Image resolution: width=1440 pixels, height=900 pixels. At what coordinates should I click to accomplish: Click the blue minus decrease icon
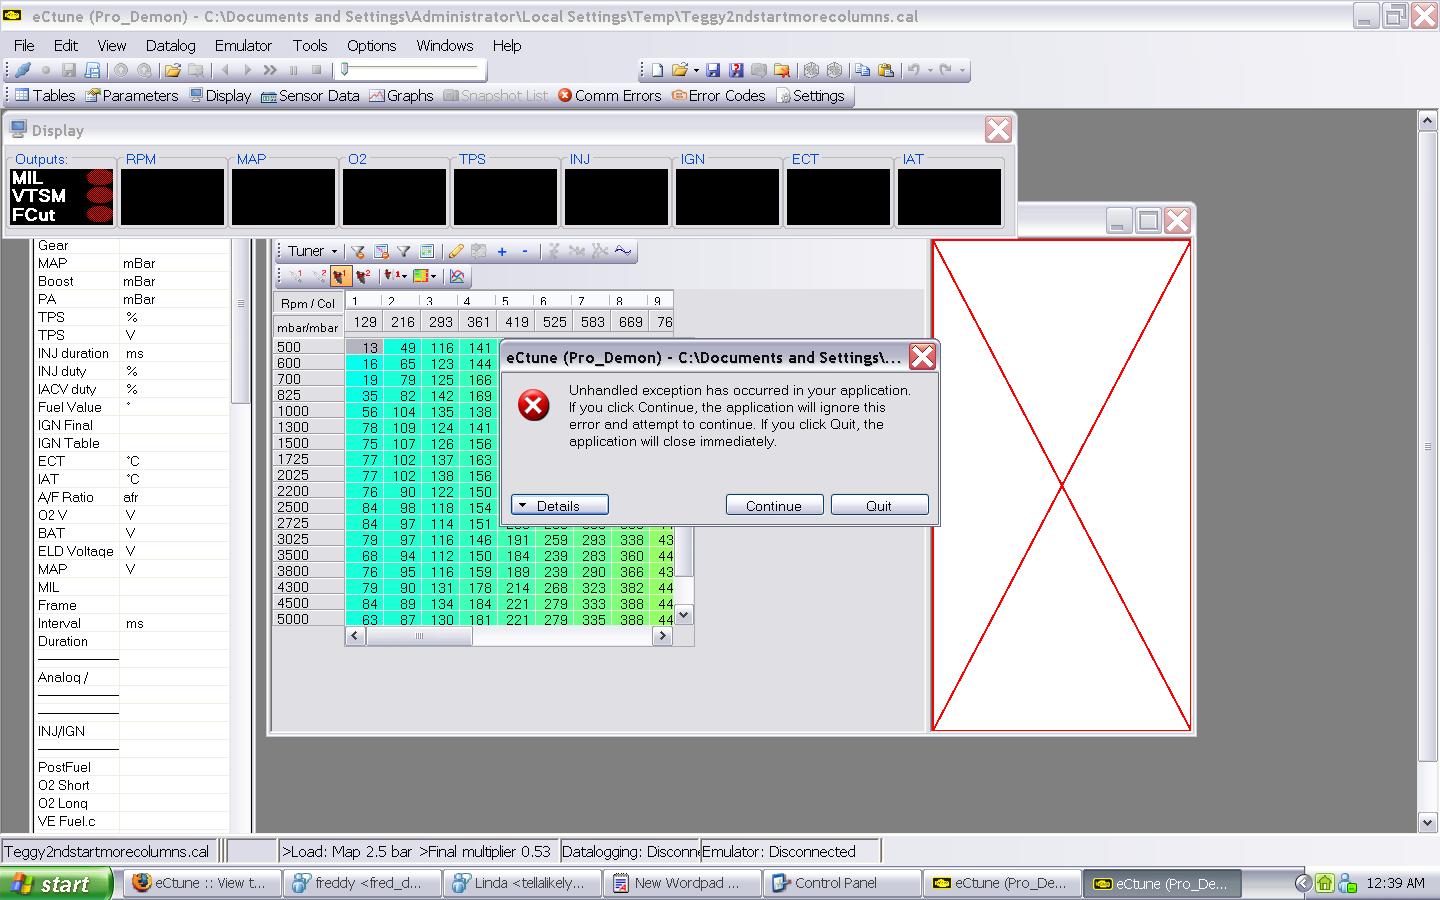[x=525, y=251]
